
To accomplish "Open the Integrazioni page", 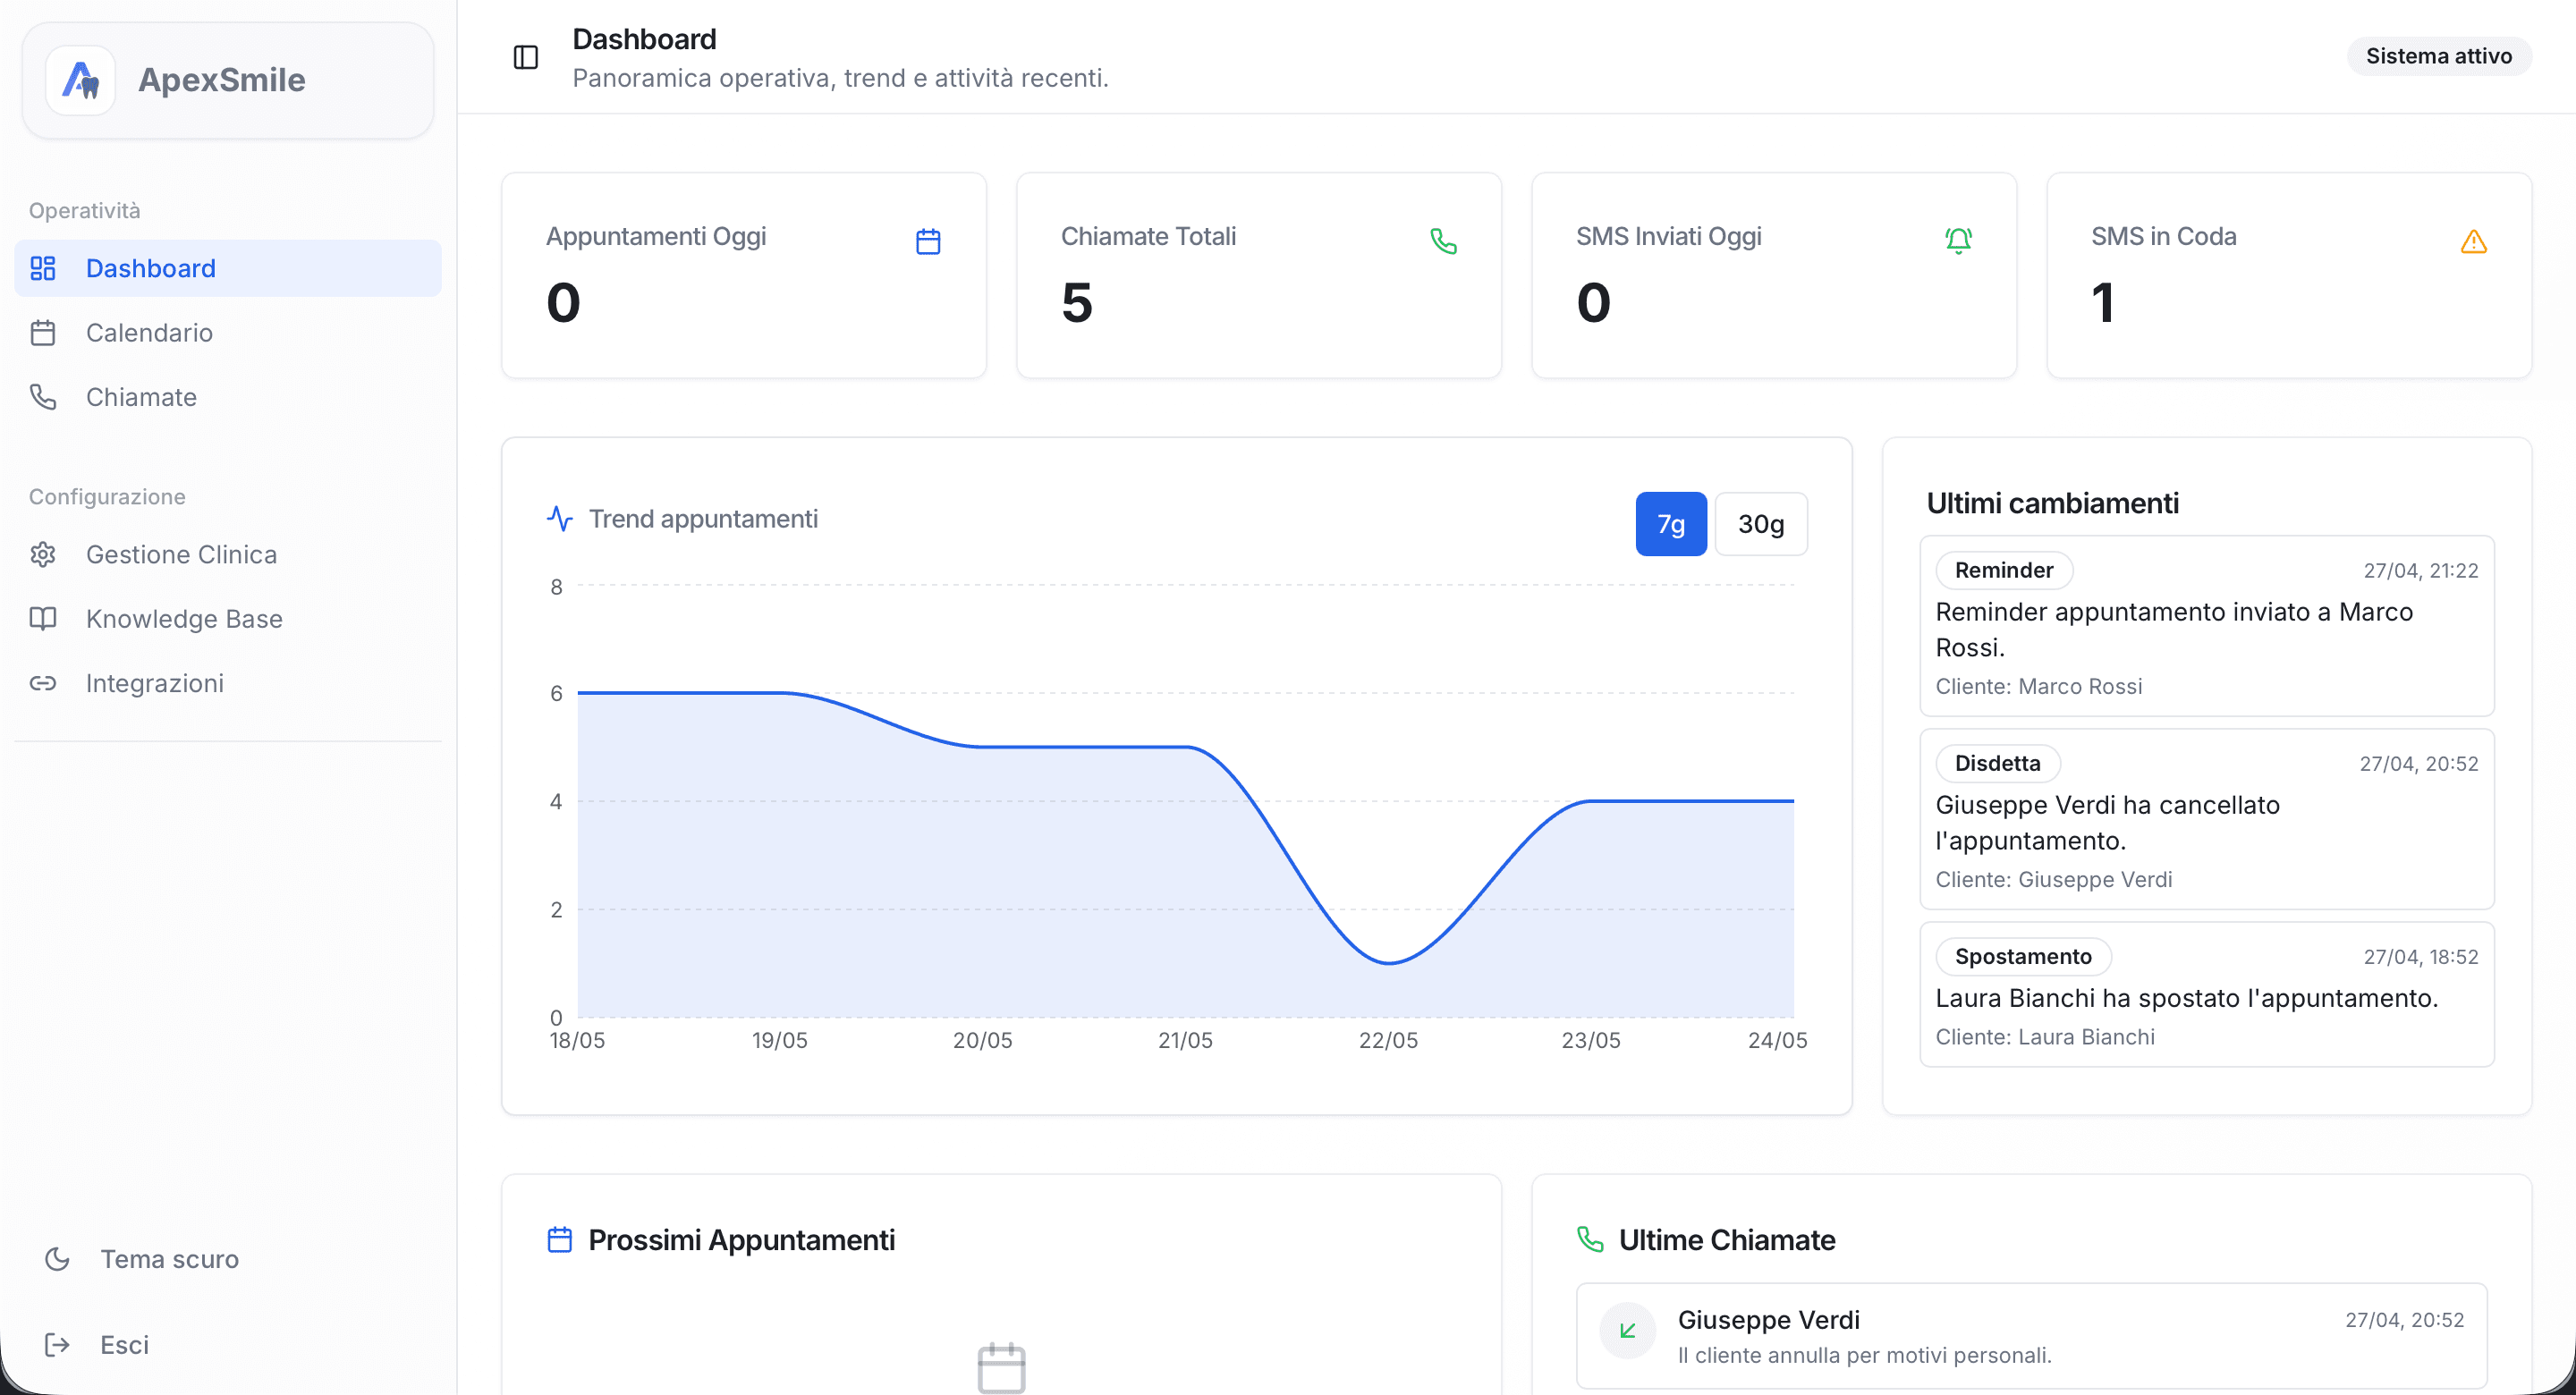I will click(x=228, y=683).
